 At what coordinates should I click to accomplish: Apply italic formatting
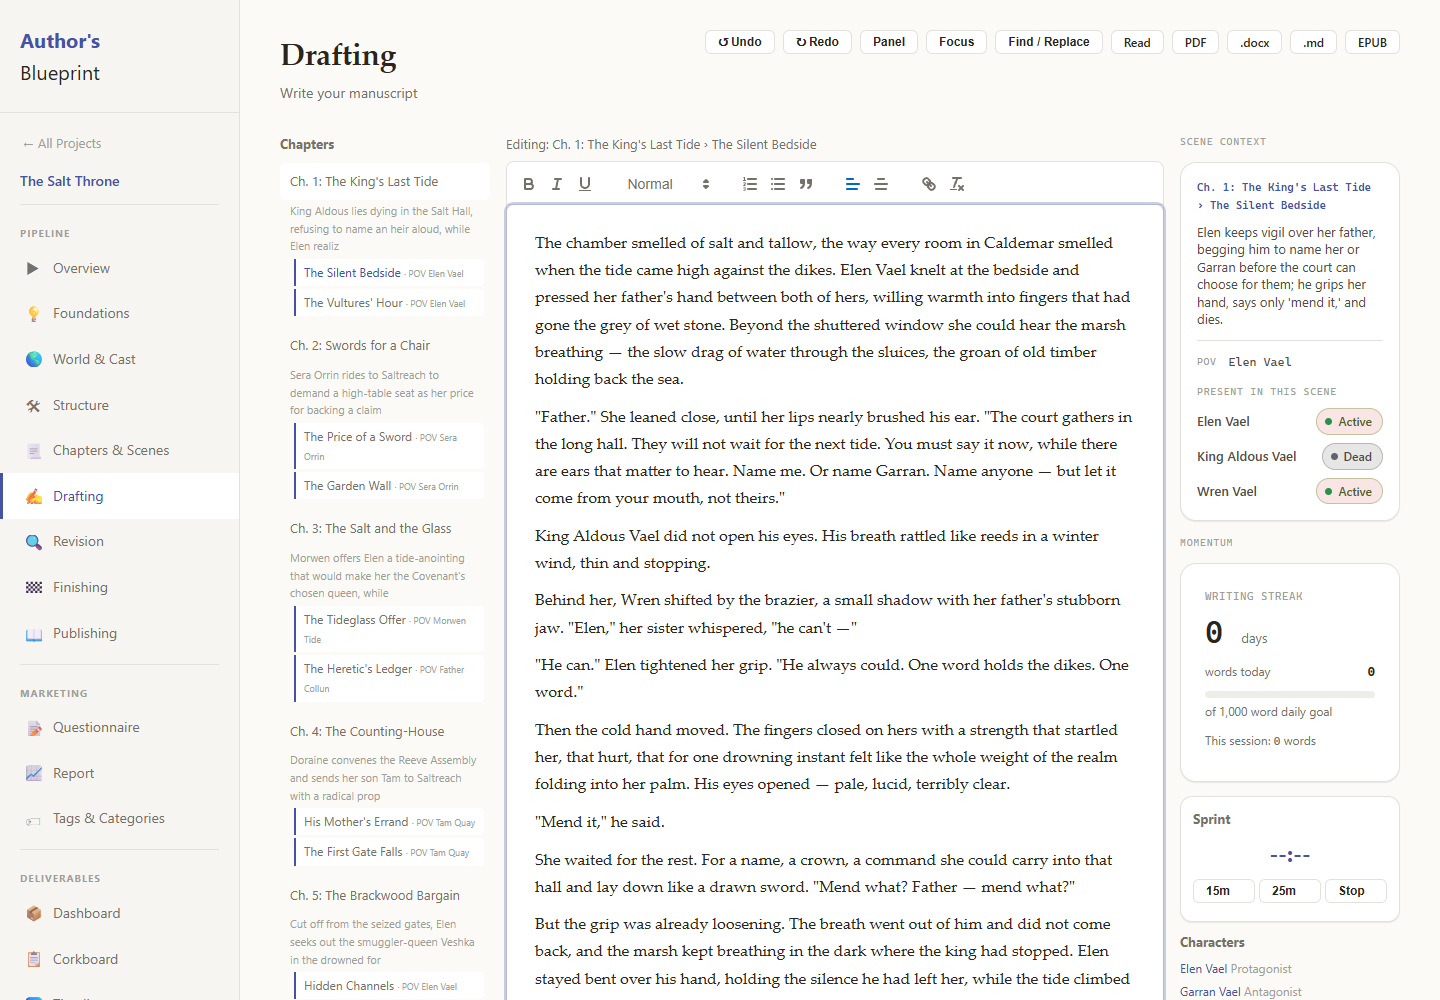557,184
